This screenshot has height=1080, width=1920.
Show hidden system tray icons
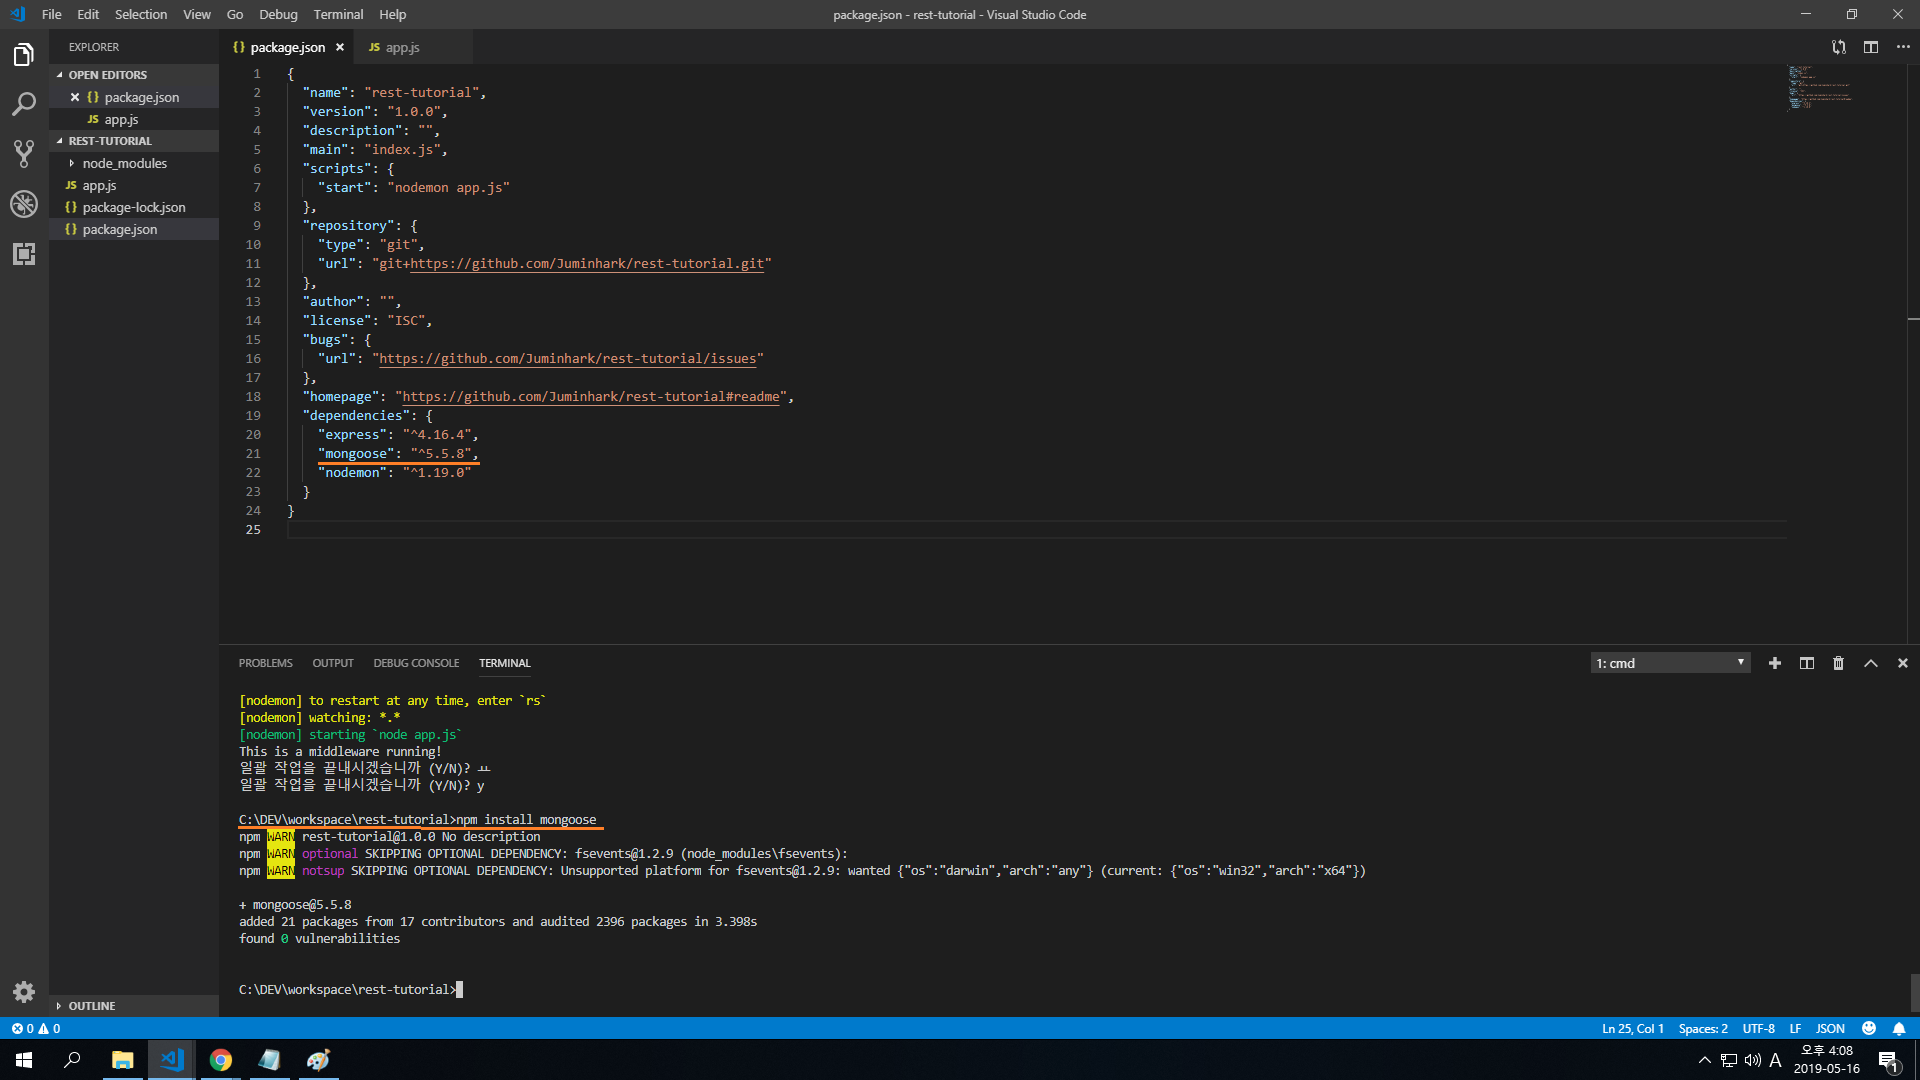[x=1704, y=1060]
